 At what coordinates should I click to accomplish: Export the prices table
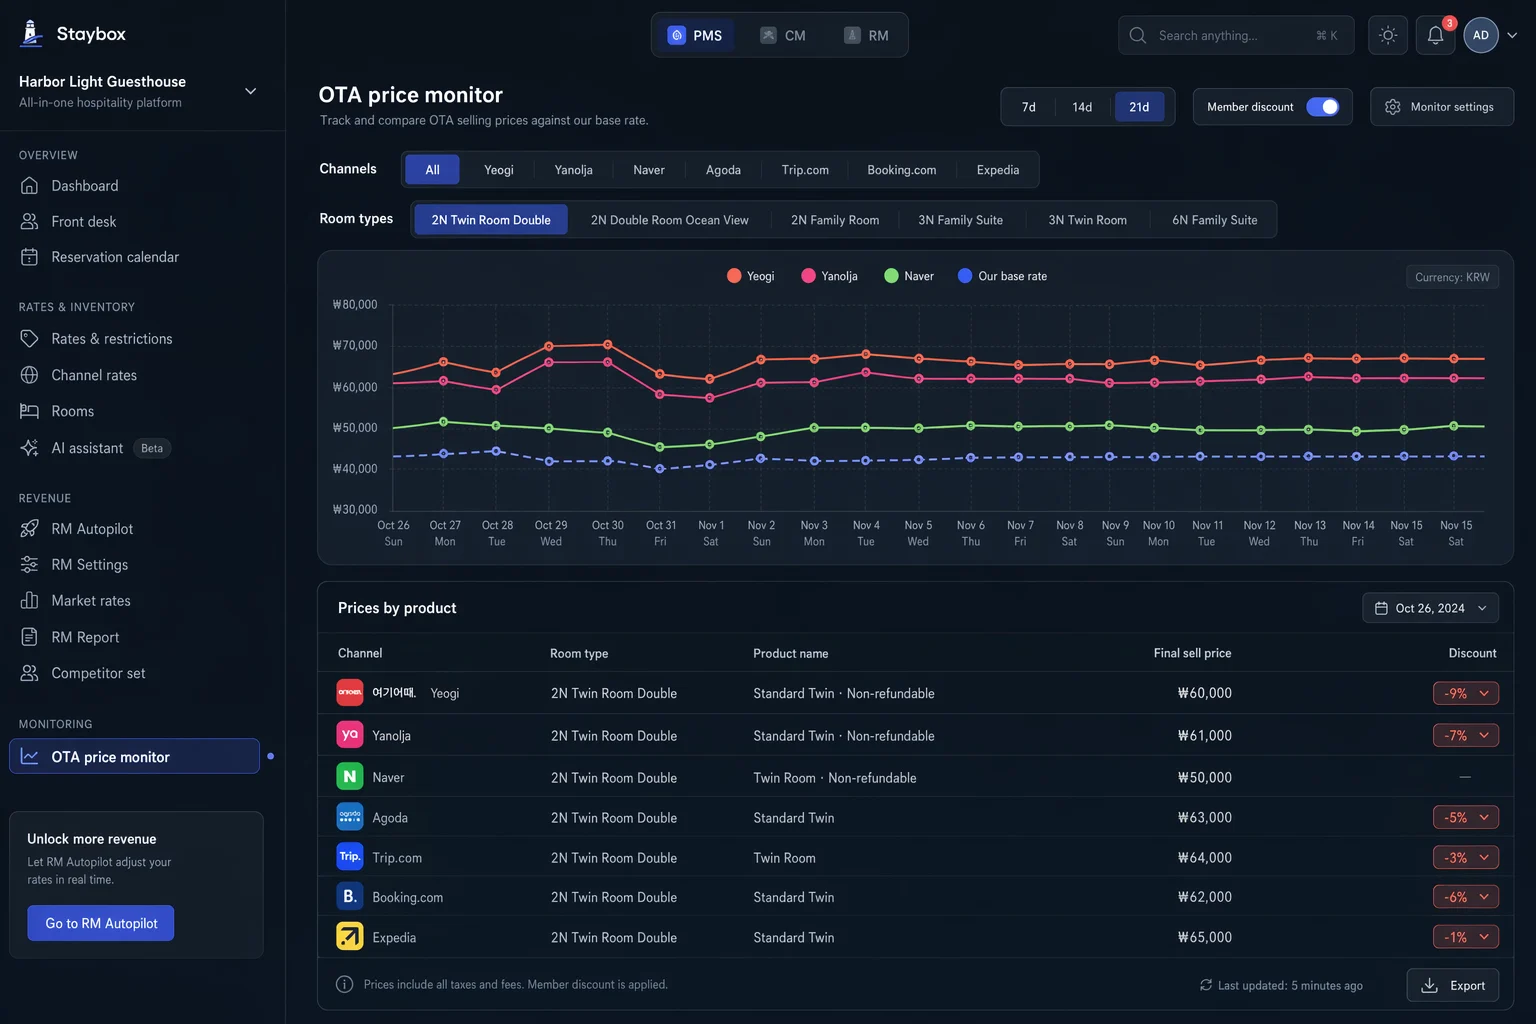(x=1453, y=985)
